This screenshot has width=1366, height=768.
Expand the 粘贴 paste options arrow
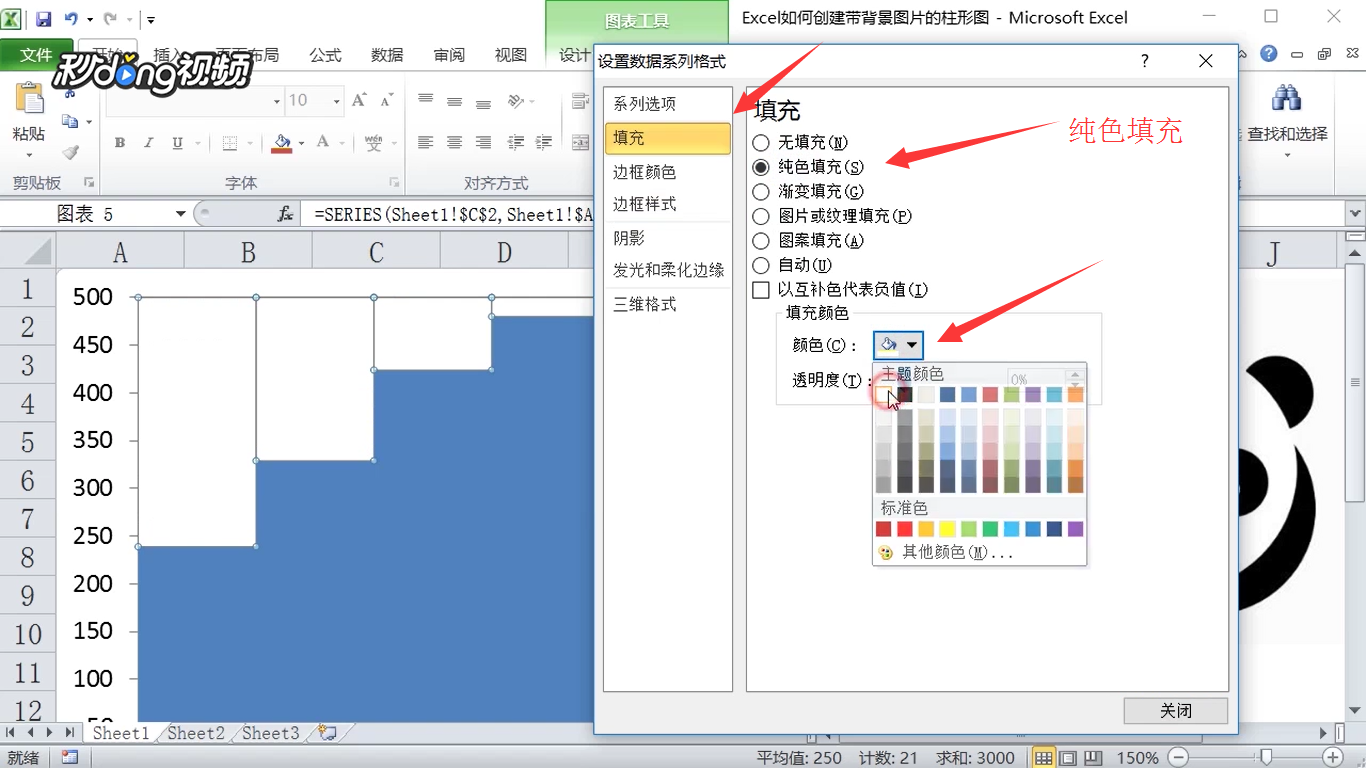[x=29, y=154]
